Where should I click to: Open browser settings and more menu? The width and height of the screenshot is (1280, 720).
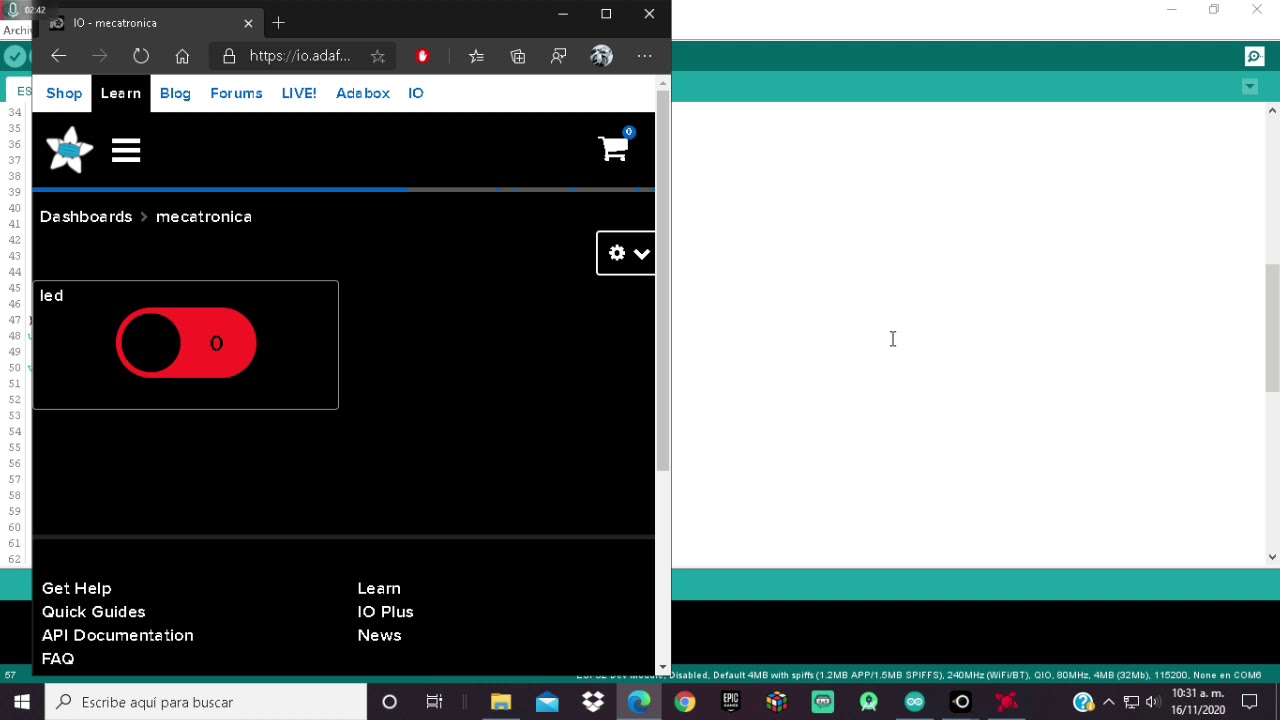click(x=644, y=56)
